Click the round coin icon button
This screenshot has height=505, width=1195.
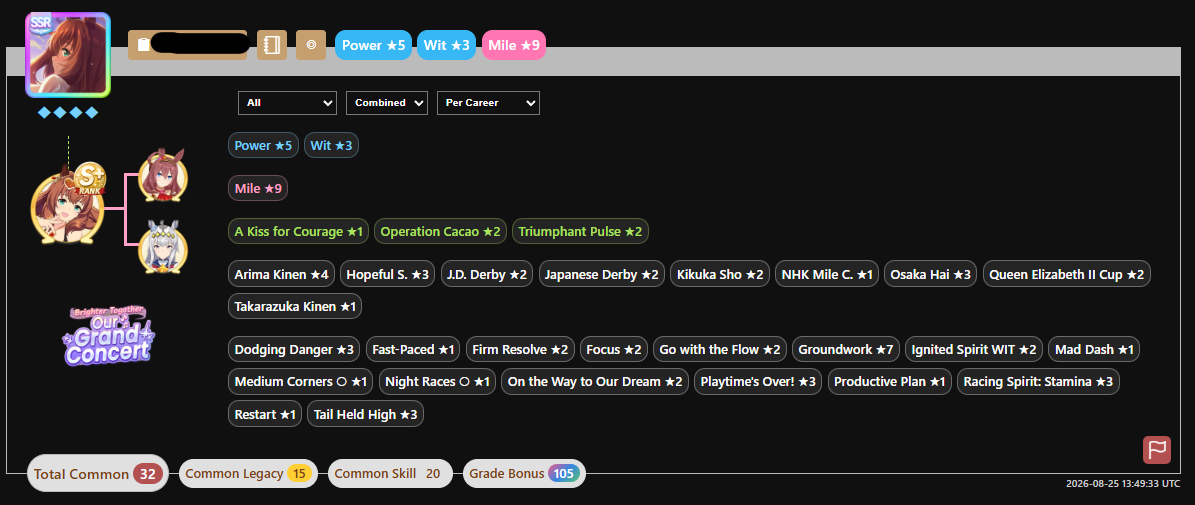[x=311, y=45]
